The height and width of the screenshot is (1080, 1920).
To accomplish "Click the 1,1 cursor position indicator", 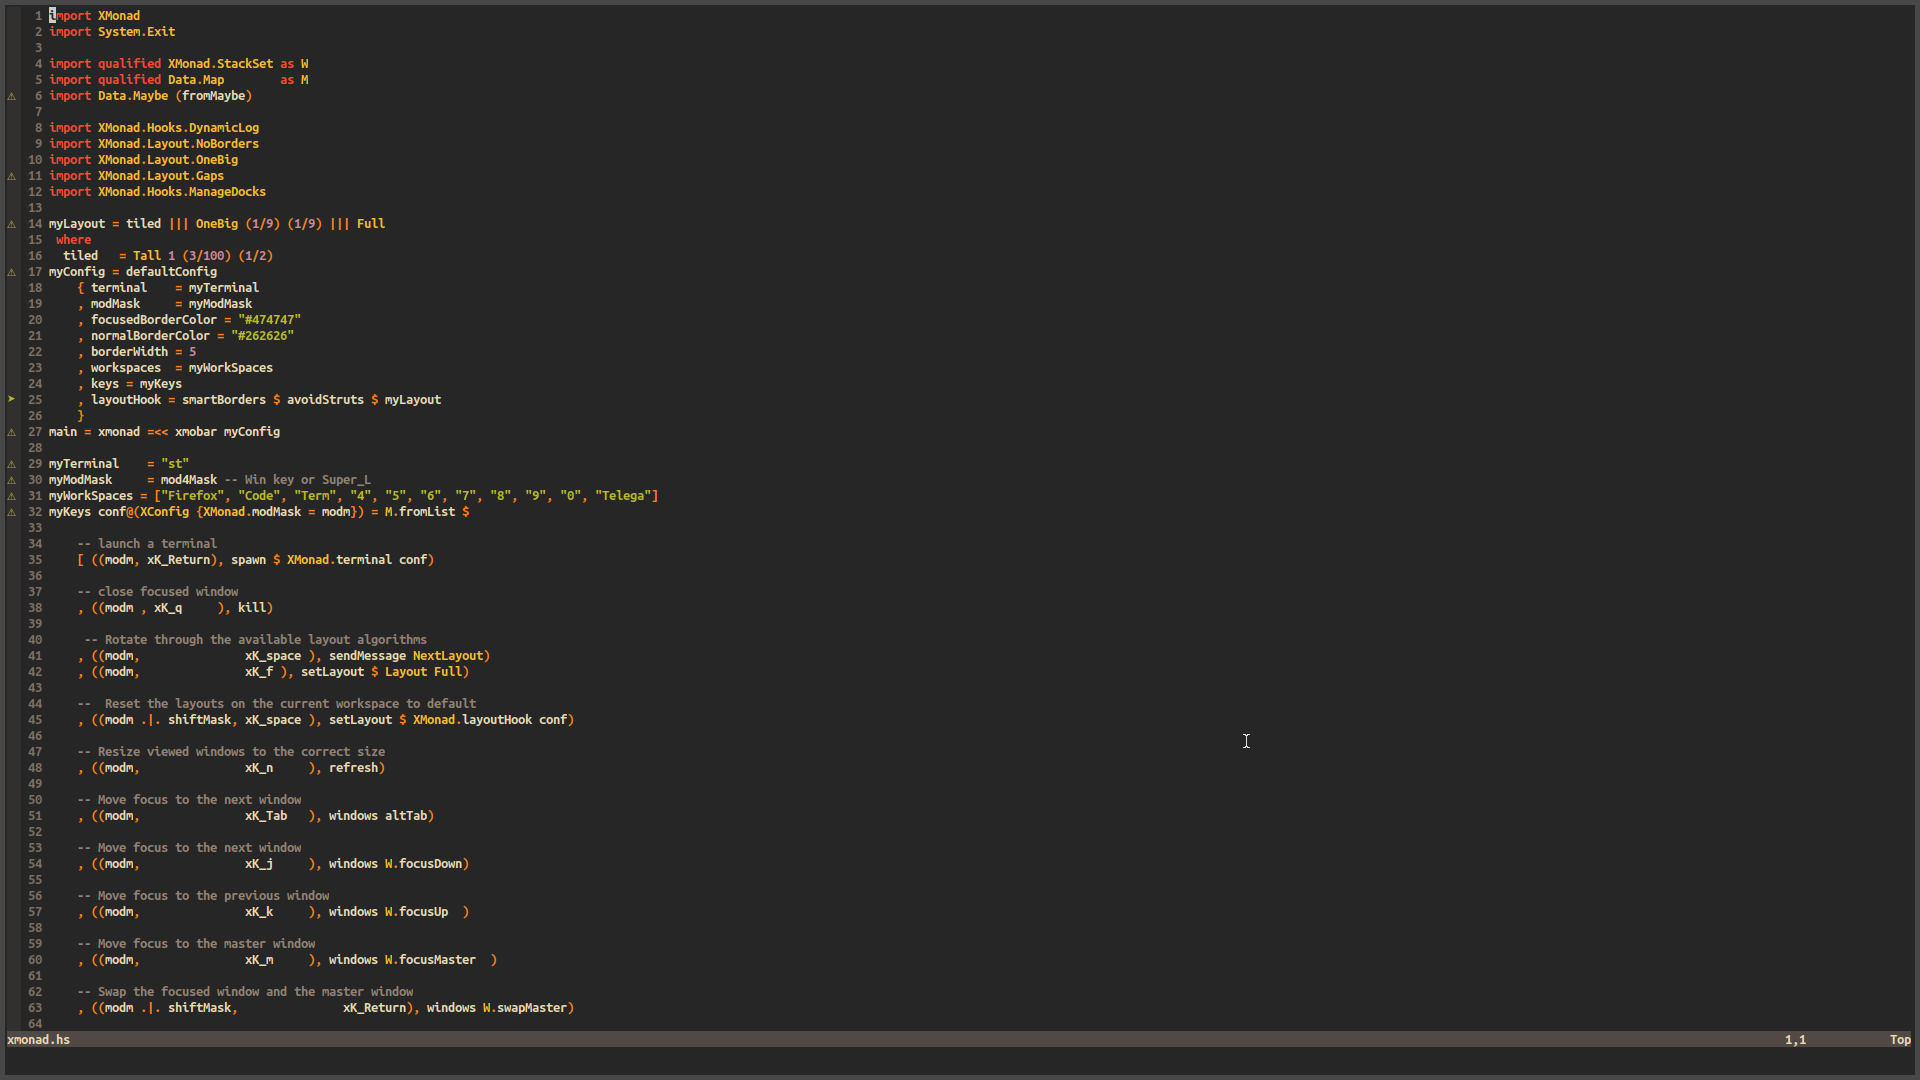I will (x=1795, y=1040).
